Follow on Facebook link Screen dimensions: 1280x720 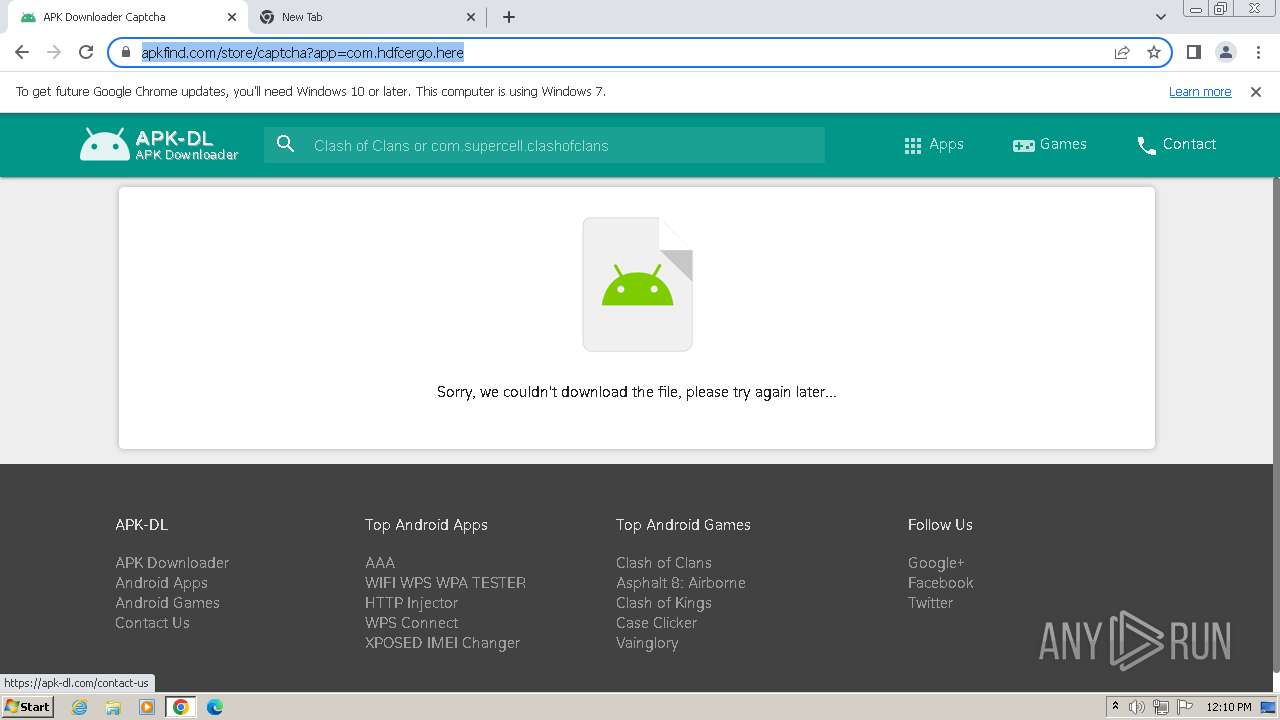point(940,583)
